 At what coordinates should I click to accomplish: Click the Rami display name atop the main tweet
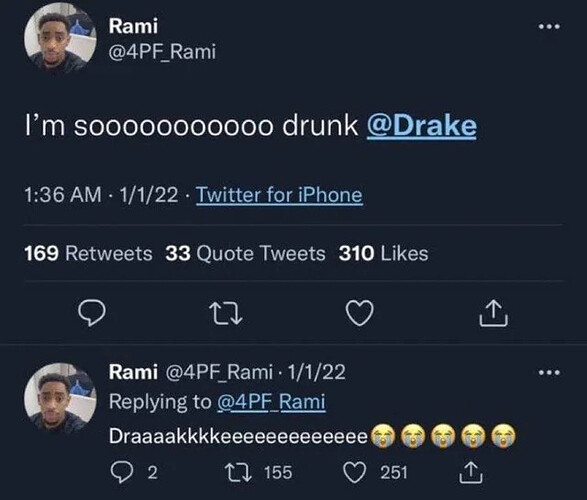(133, 26)
